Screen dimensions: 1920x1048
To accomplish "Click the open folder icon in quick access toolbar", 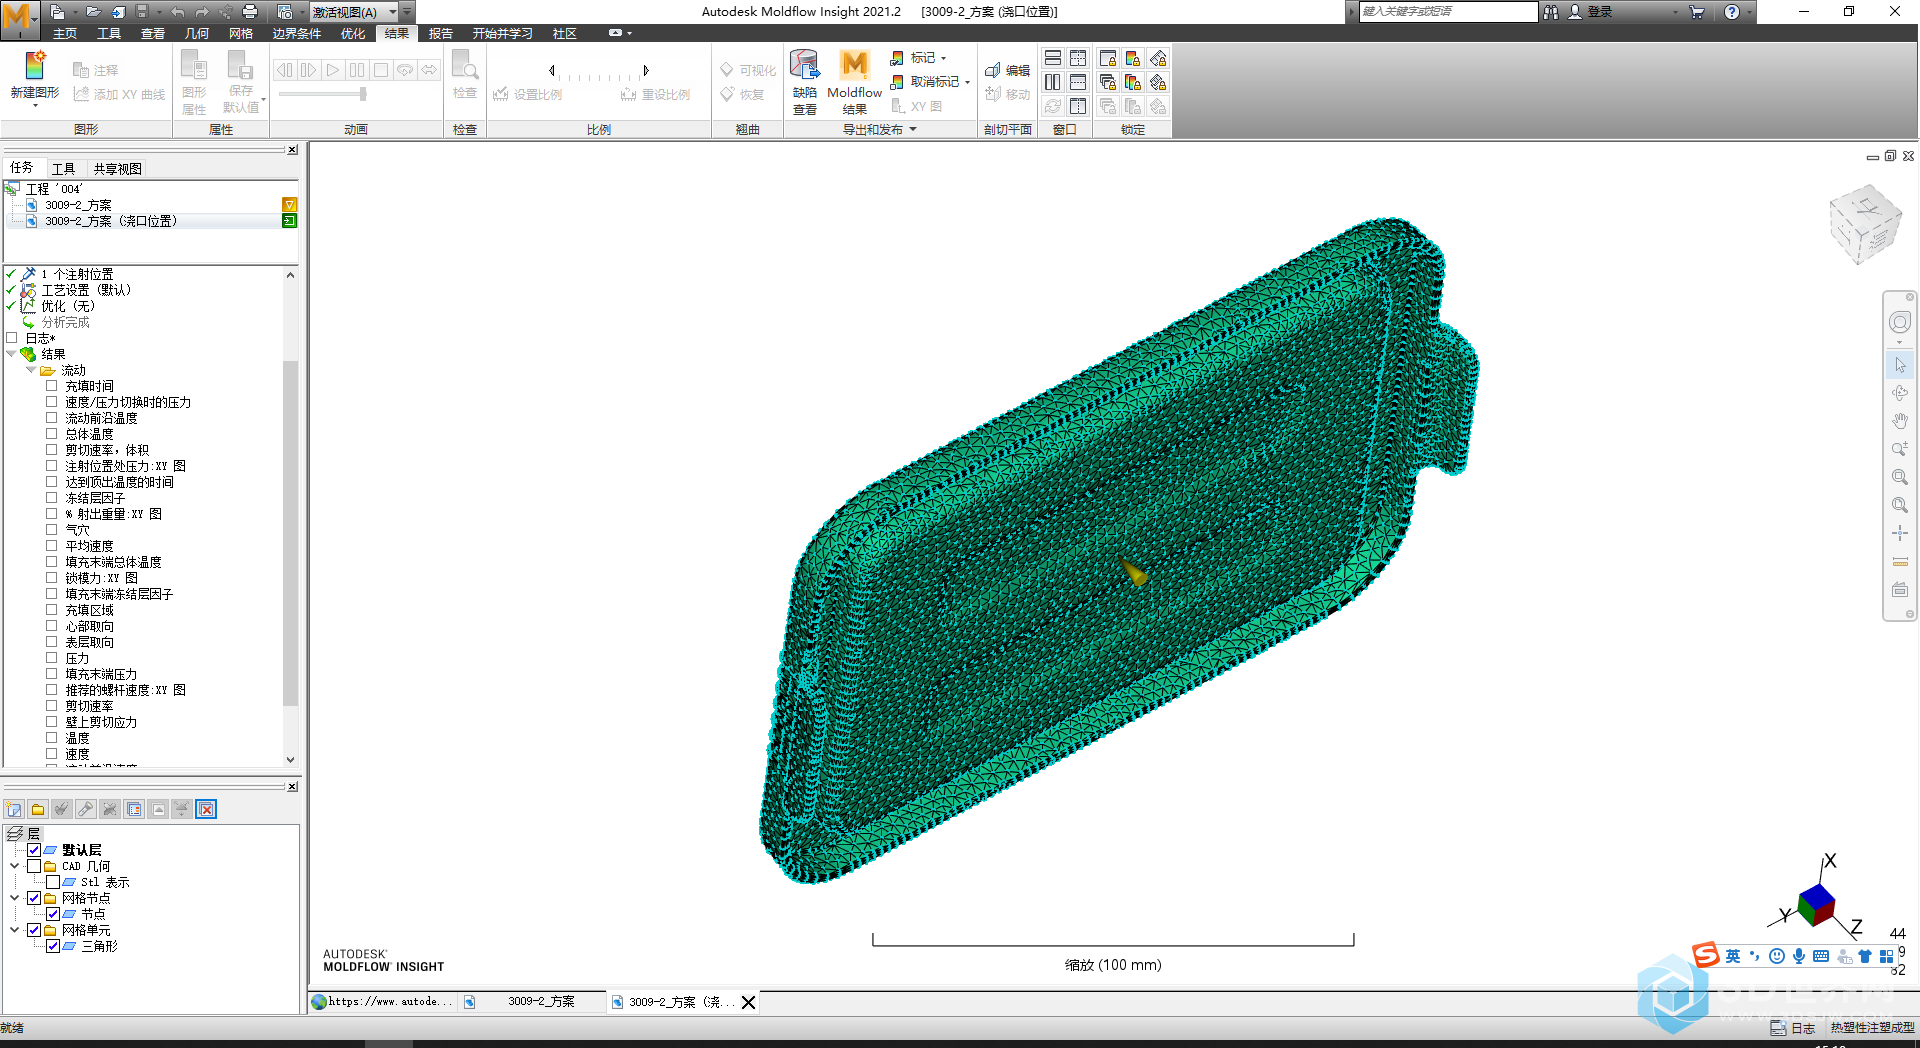I will click(x=93, y=12).
